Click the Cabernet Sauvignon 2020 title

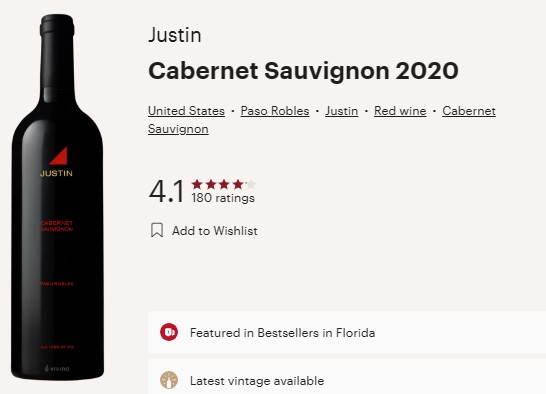click(303, 71)
